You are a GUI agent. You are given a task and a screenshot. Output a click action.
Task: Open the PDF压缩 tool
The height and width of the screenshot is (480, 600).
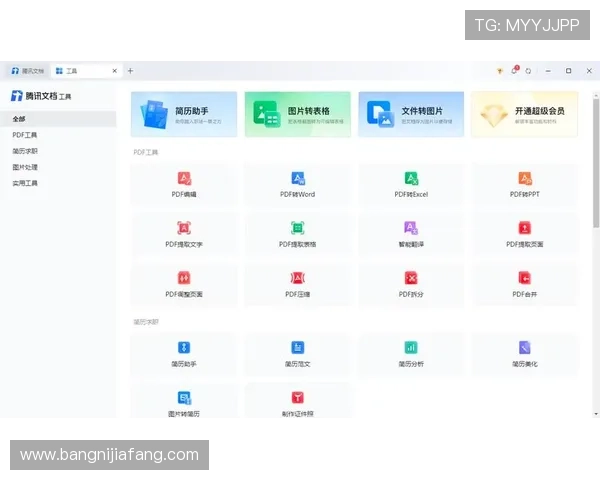click(x=297, y=285)
